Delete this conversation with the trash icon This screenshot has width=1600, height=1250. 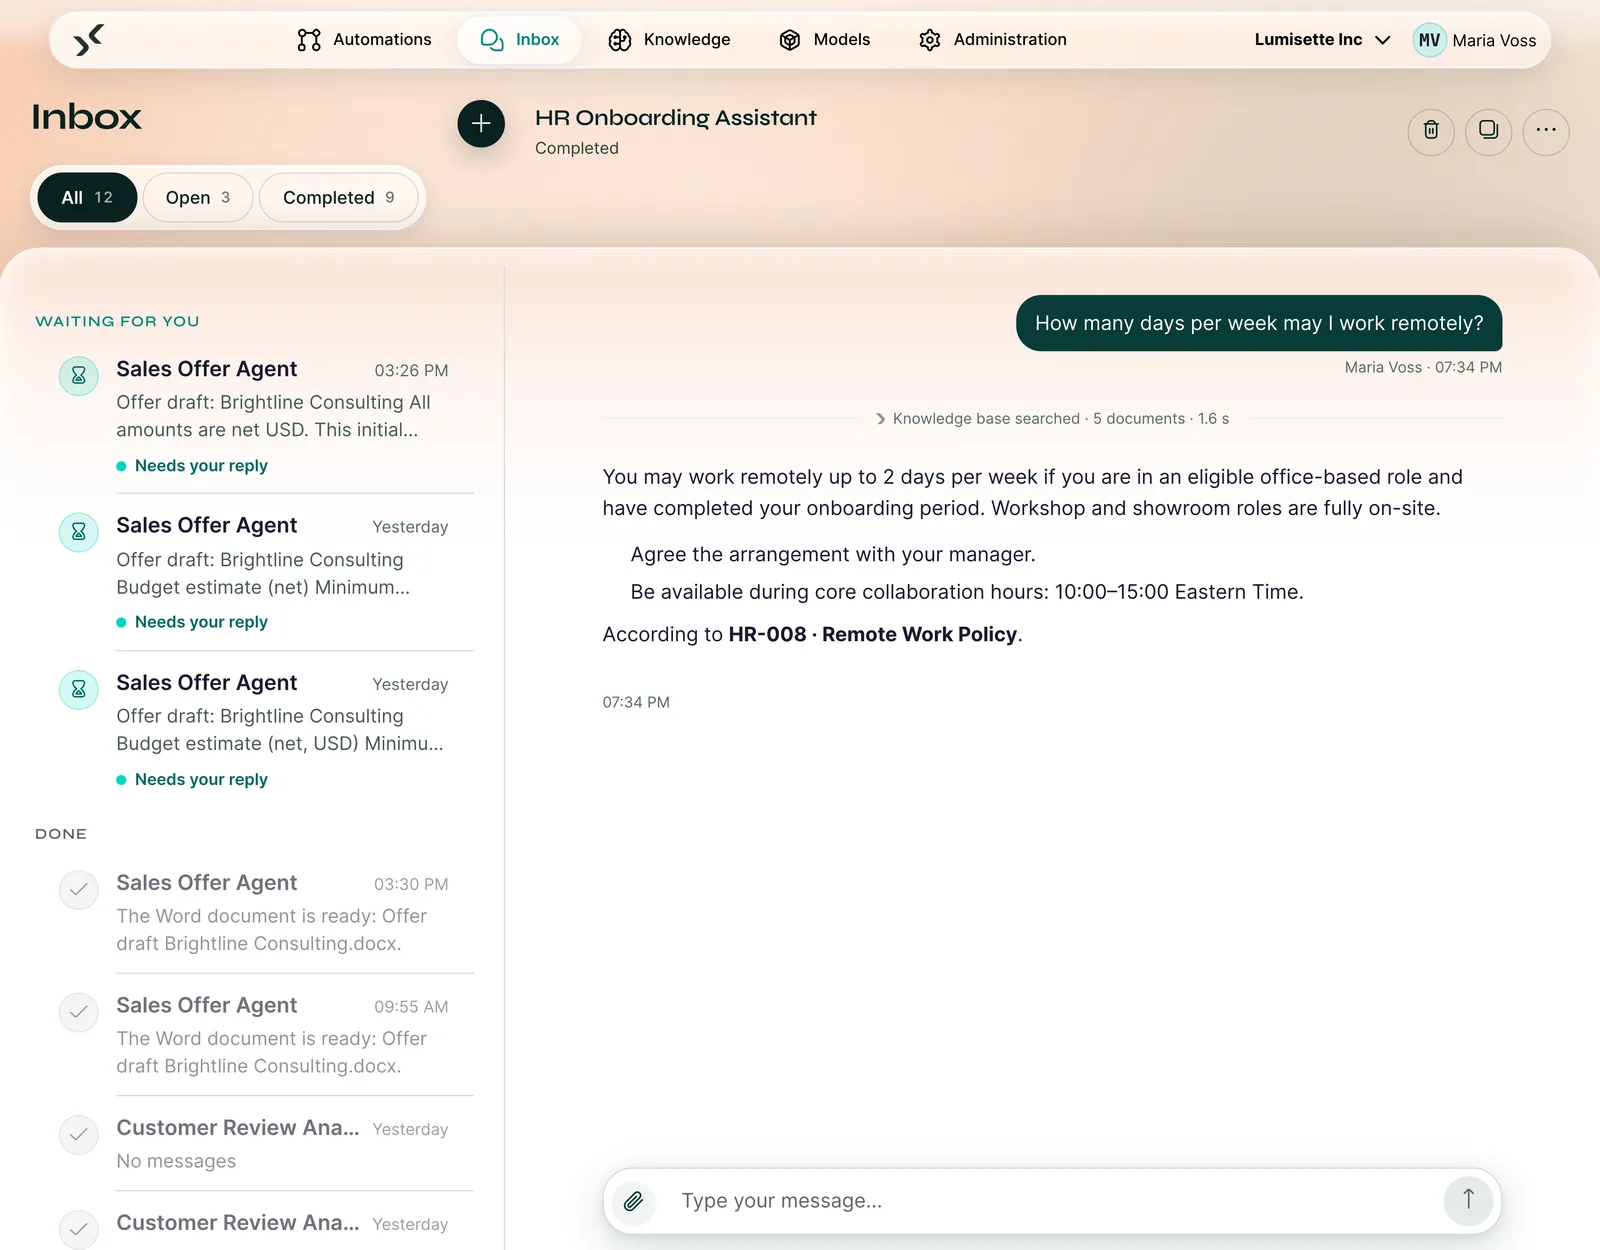(1431, 131)
